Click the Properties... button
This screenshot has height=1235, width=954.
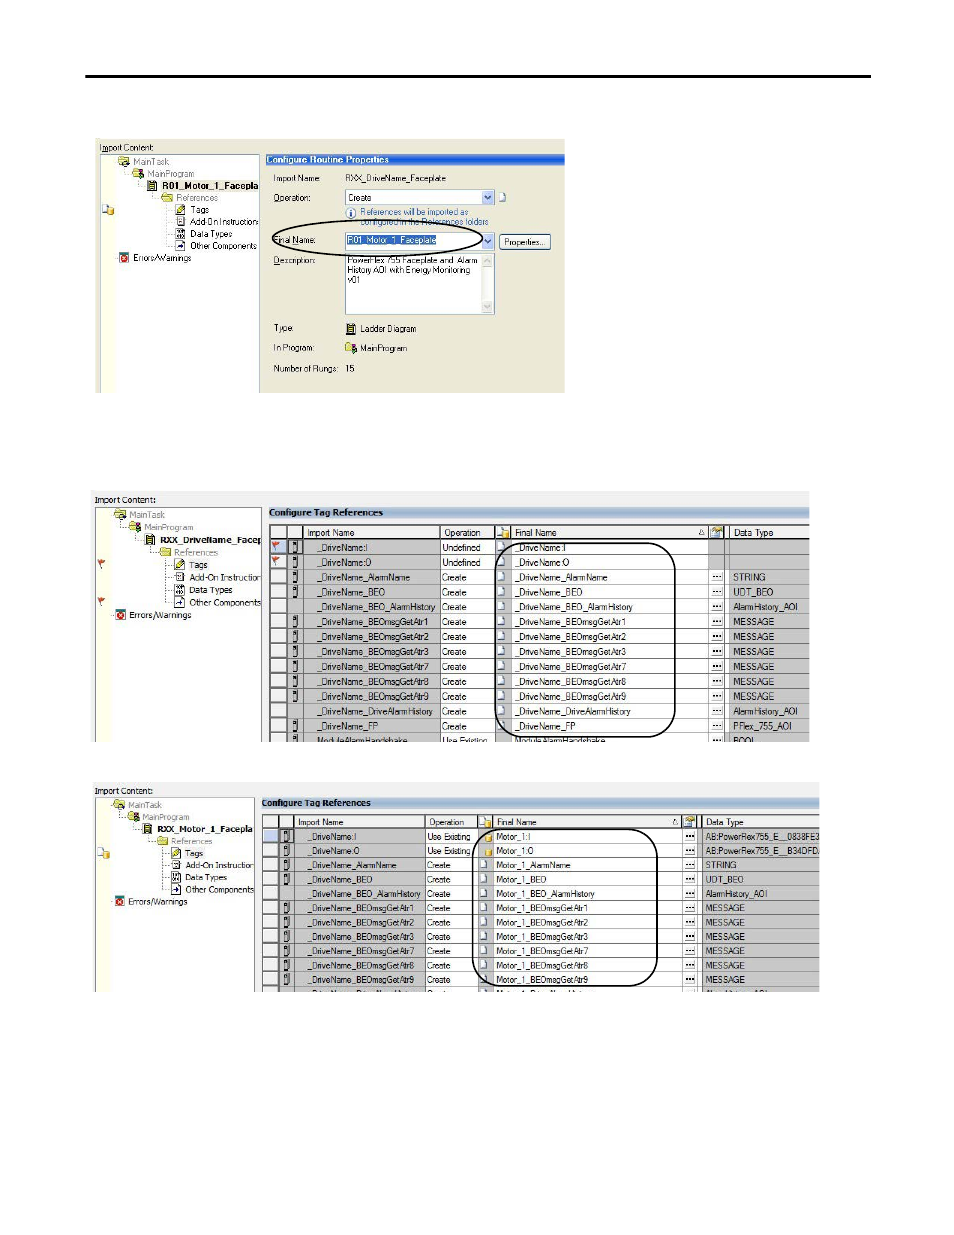525,242
